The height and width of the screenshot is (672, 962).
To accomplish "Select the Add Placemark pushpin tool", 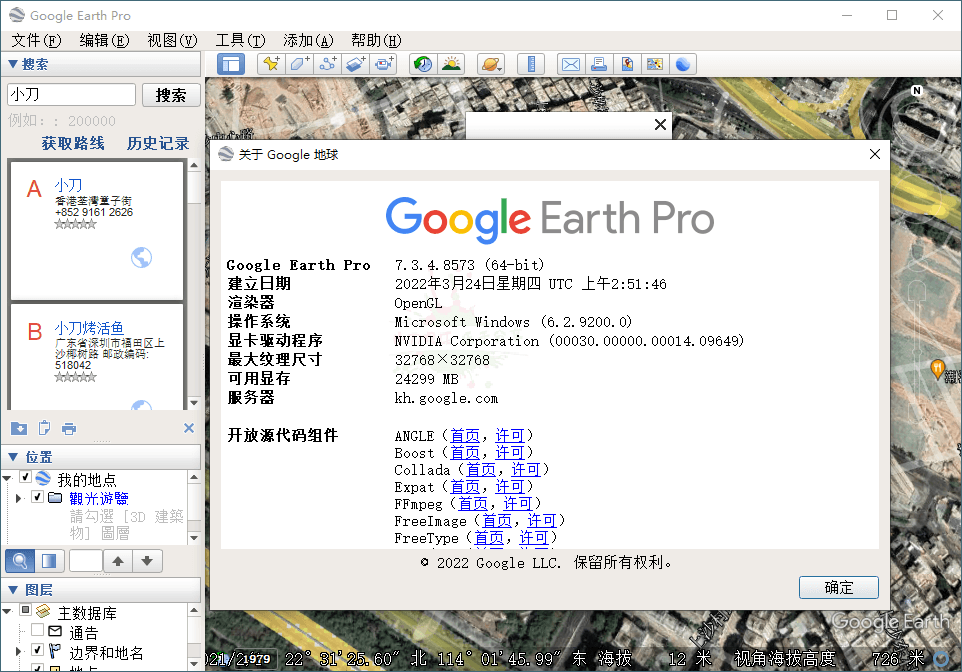I will (x=271, y=63).
